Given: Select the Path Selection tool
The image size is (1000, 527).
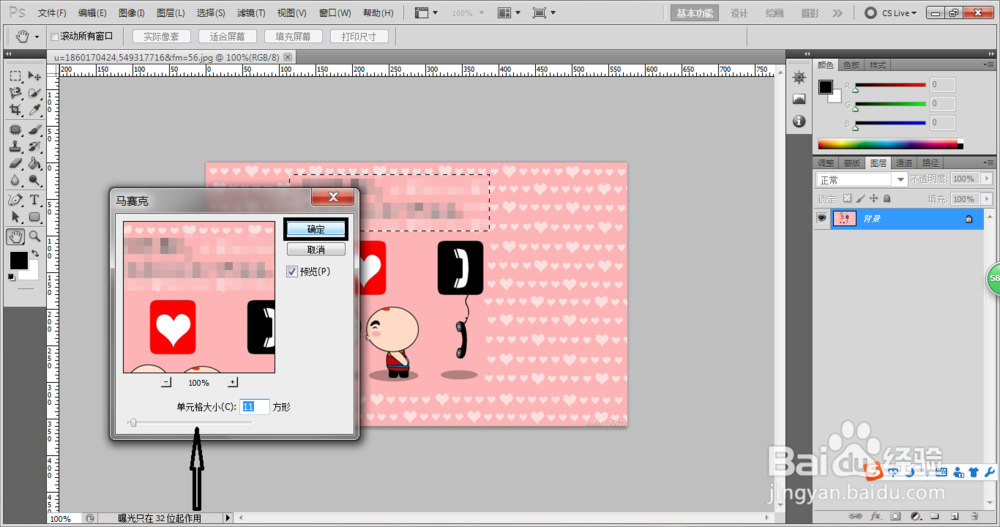Looking at the screenshot, I should [15, 217].
